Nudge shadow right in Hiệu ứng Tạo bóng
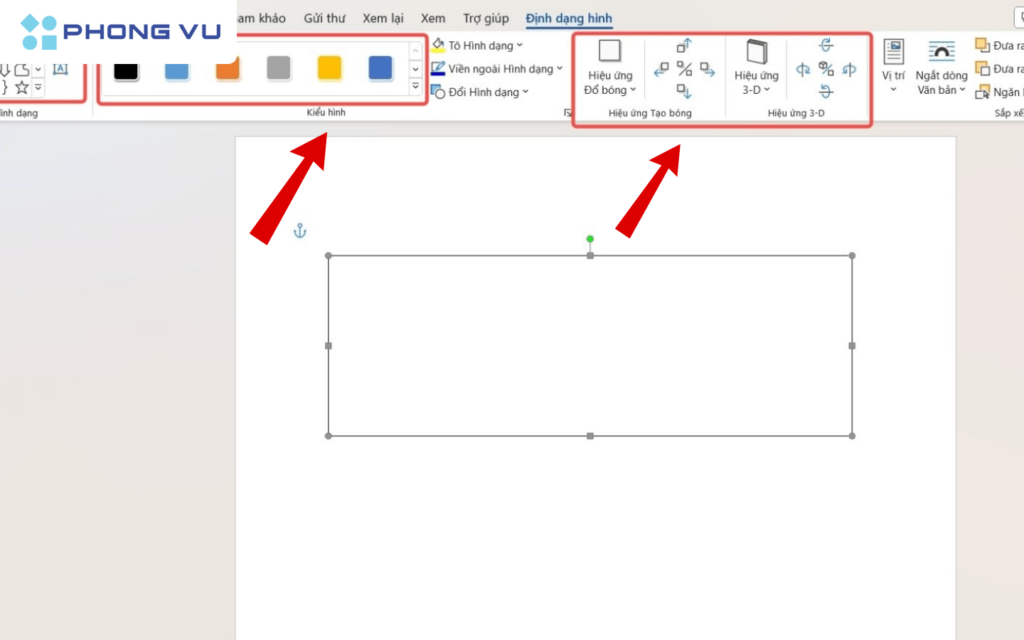The width and height of the screenshot is (1024, 640). (x=707, y=69)
